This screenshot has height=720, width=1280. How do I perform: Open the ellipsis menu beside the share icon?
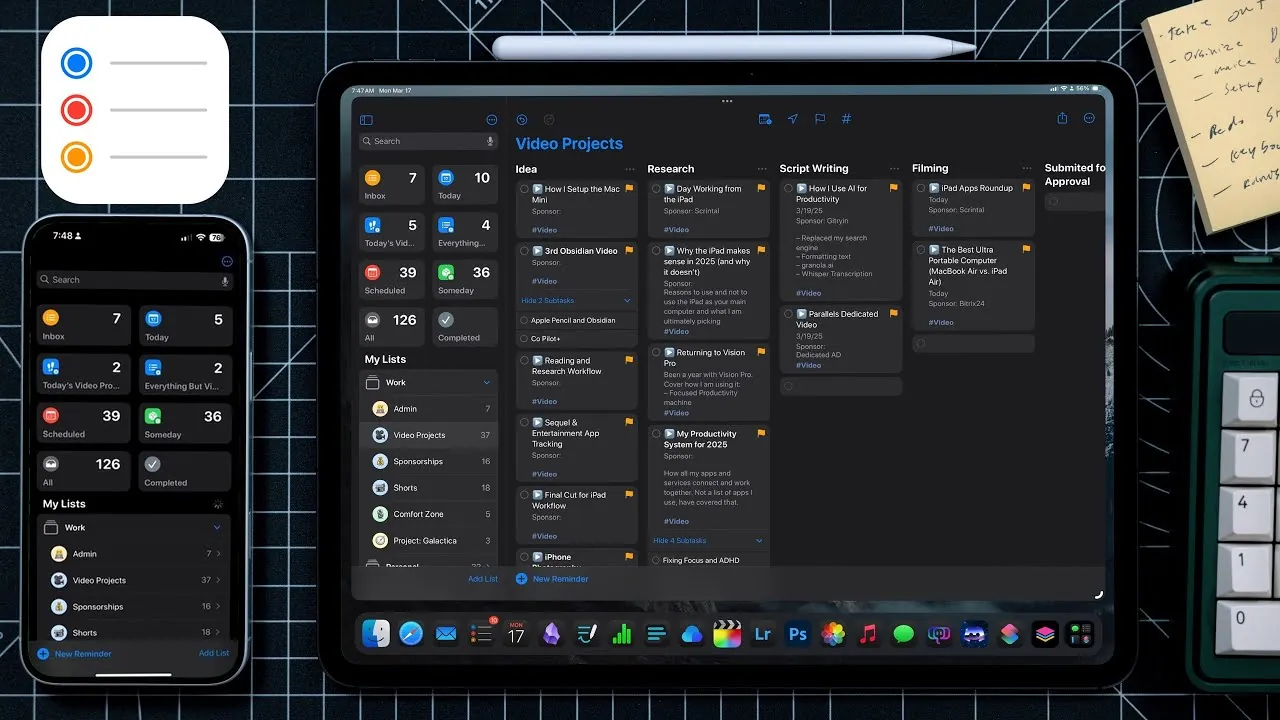(x=1089, y=118)
